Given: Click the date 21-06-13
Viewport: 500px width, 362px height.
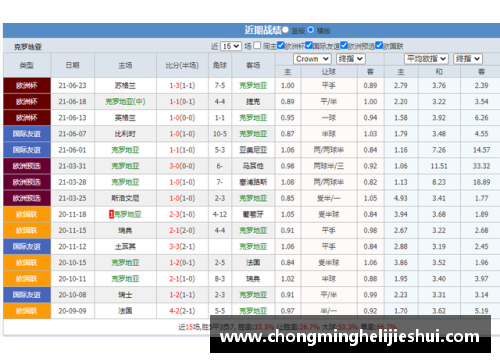Looking at the screenshot, I should [x=72, y=118].
